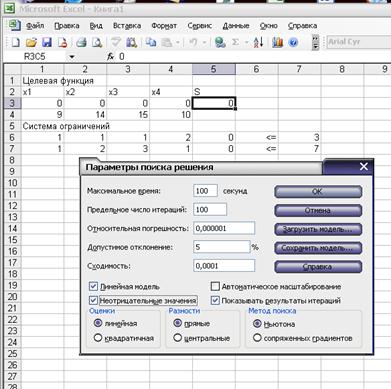Enable Автоматическое масштабирование checkbox
391x389 pixels.
(x=215, y=286)
